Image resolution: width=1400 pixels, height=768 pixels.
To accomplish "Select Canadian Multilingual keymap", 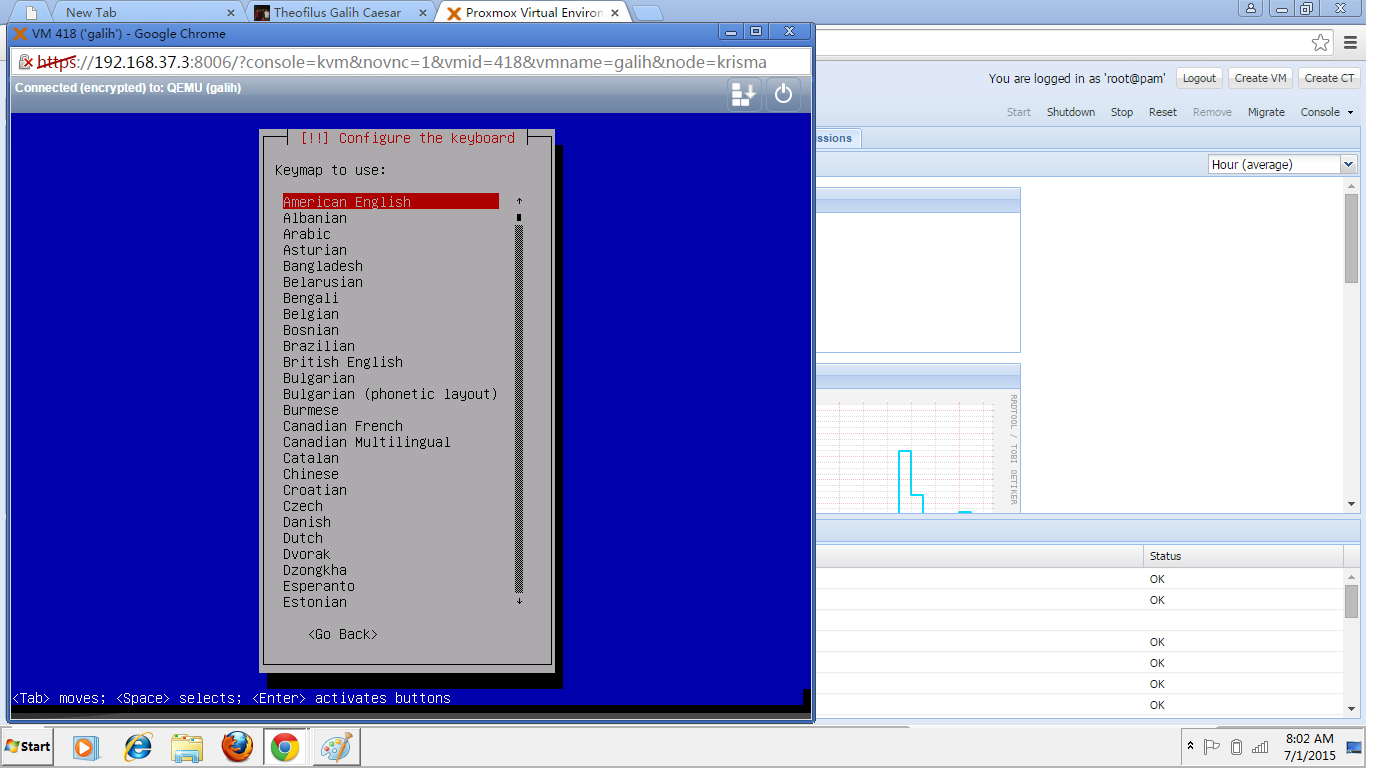I will (367, 442).
